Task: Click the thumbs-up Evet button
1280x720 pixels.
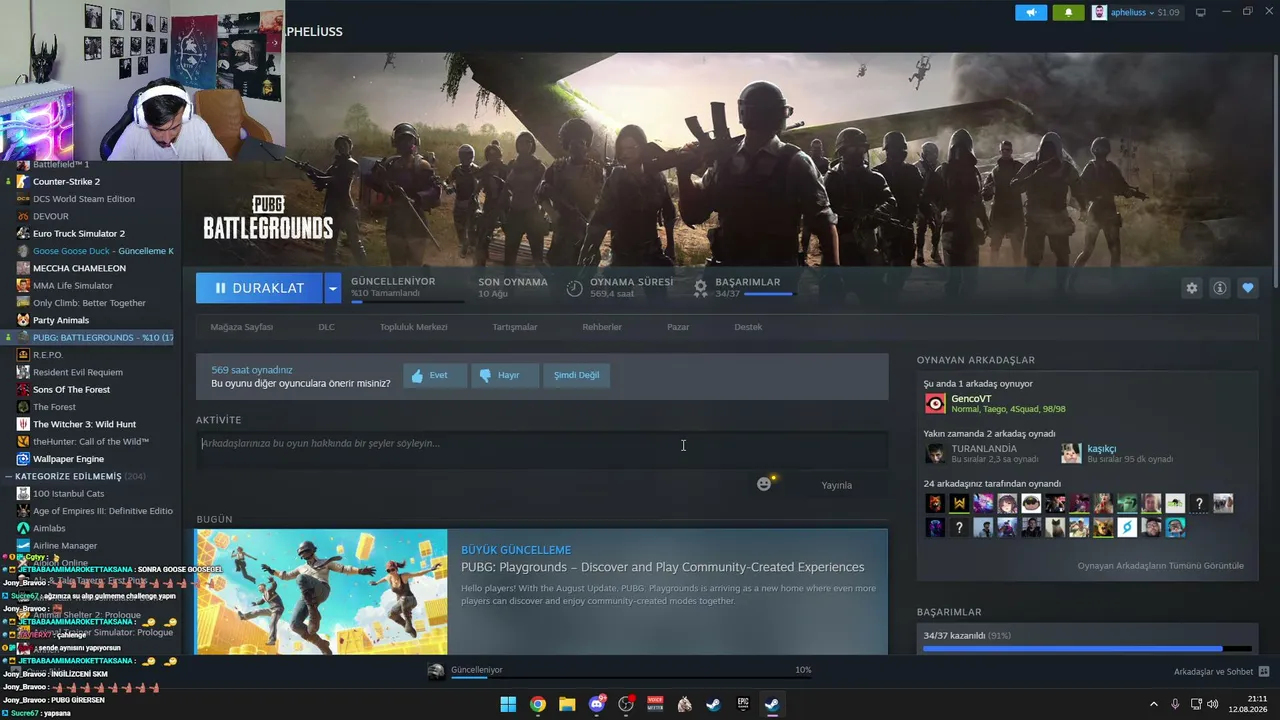Action: pos(435,375)
